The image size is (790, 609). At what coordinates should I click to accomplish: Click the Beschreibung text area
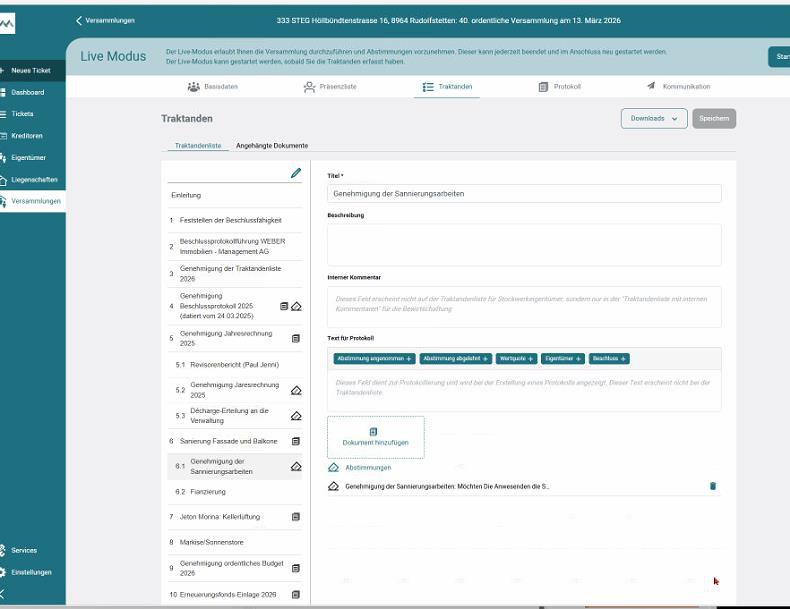pos(524,245)
